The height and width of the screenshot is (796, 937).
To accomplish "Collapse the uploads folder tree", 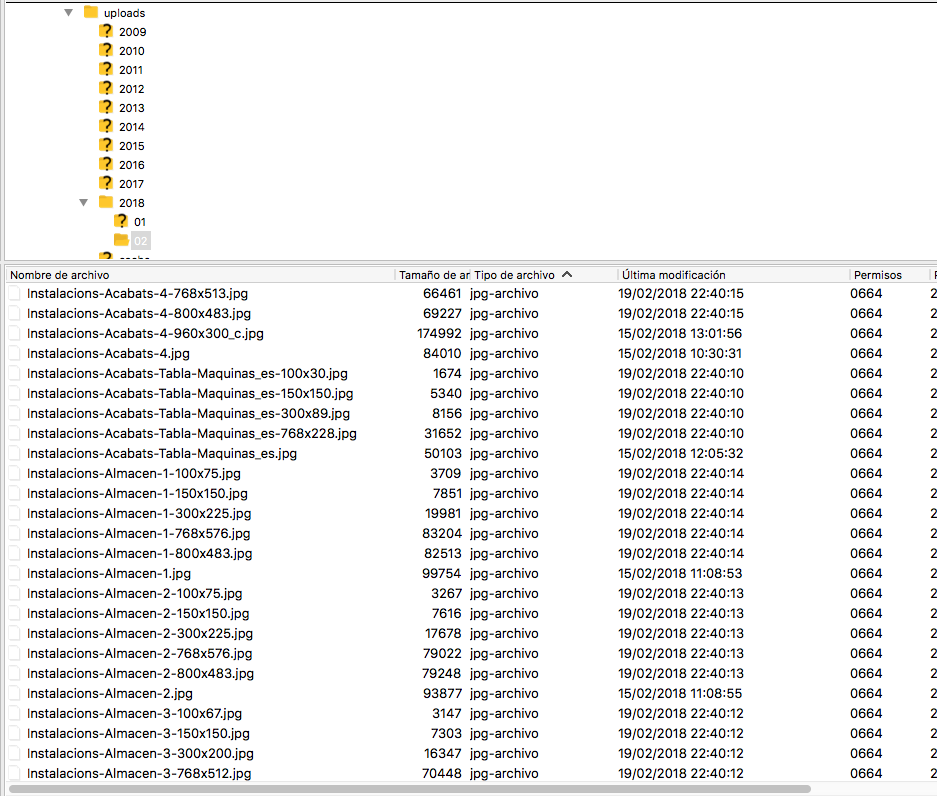I will (68, 13).
